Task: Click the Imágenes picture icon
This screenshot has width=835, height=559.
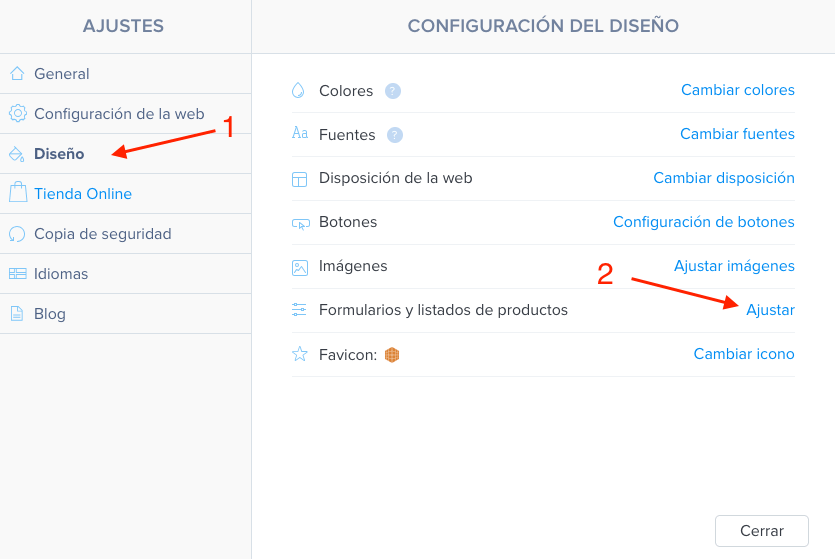Action: 300,267
